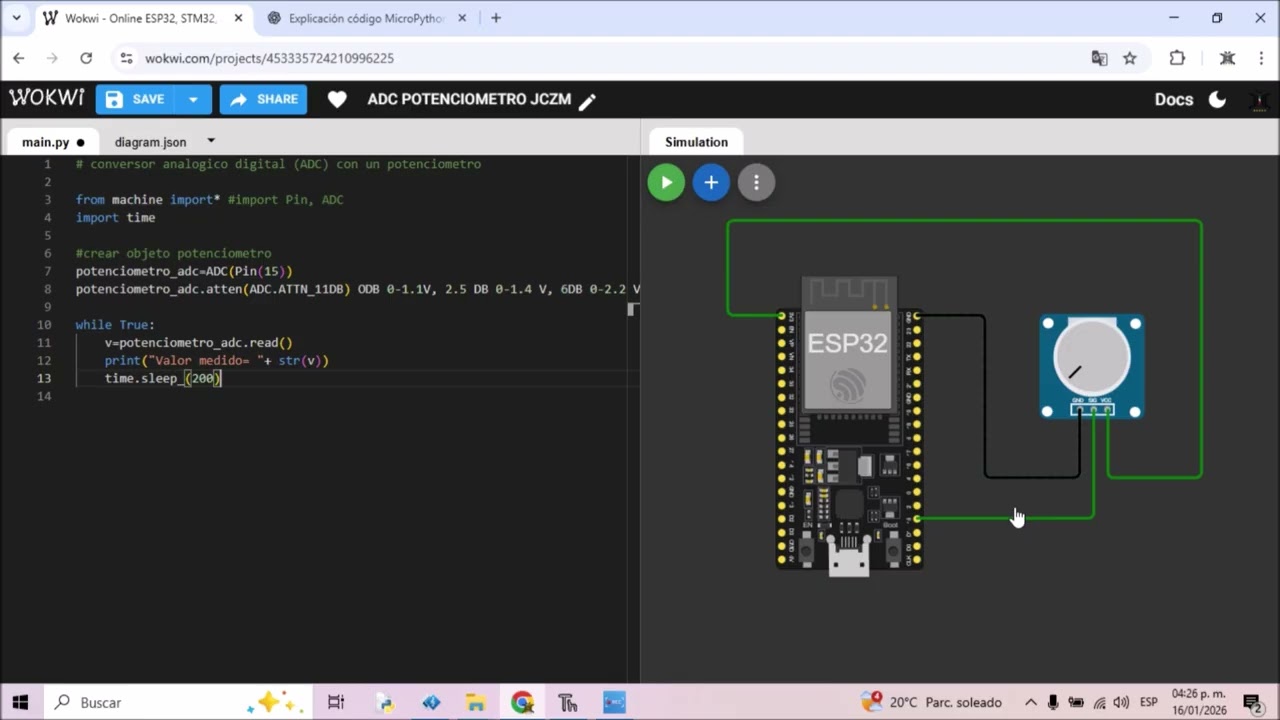Toggle dark mode with the moon icon
Viewport: 1280px width, 720px height.
[1217, 99]
